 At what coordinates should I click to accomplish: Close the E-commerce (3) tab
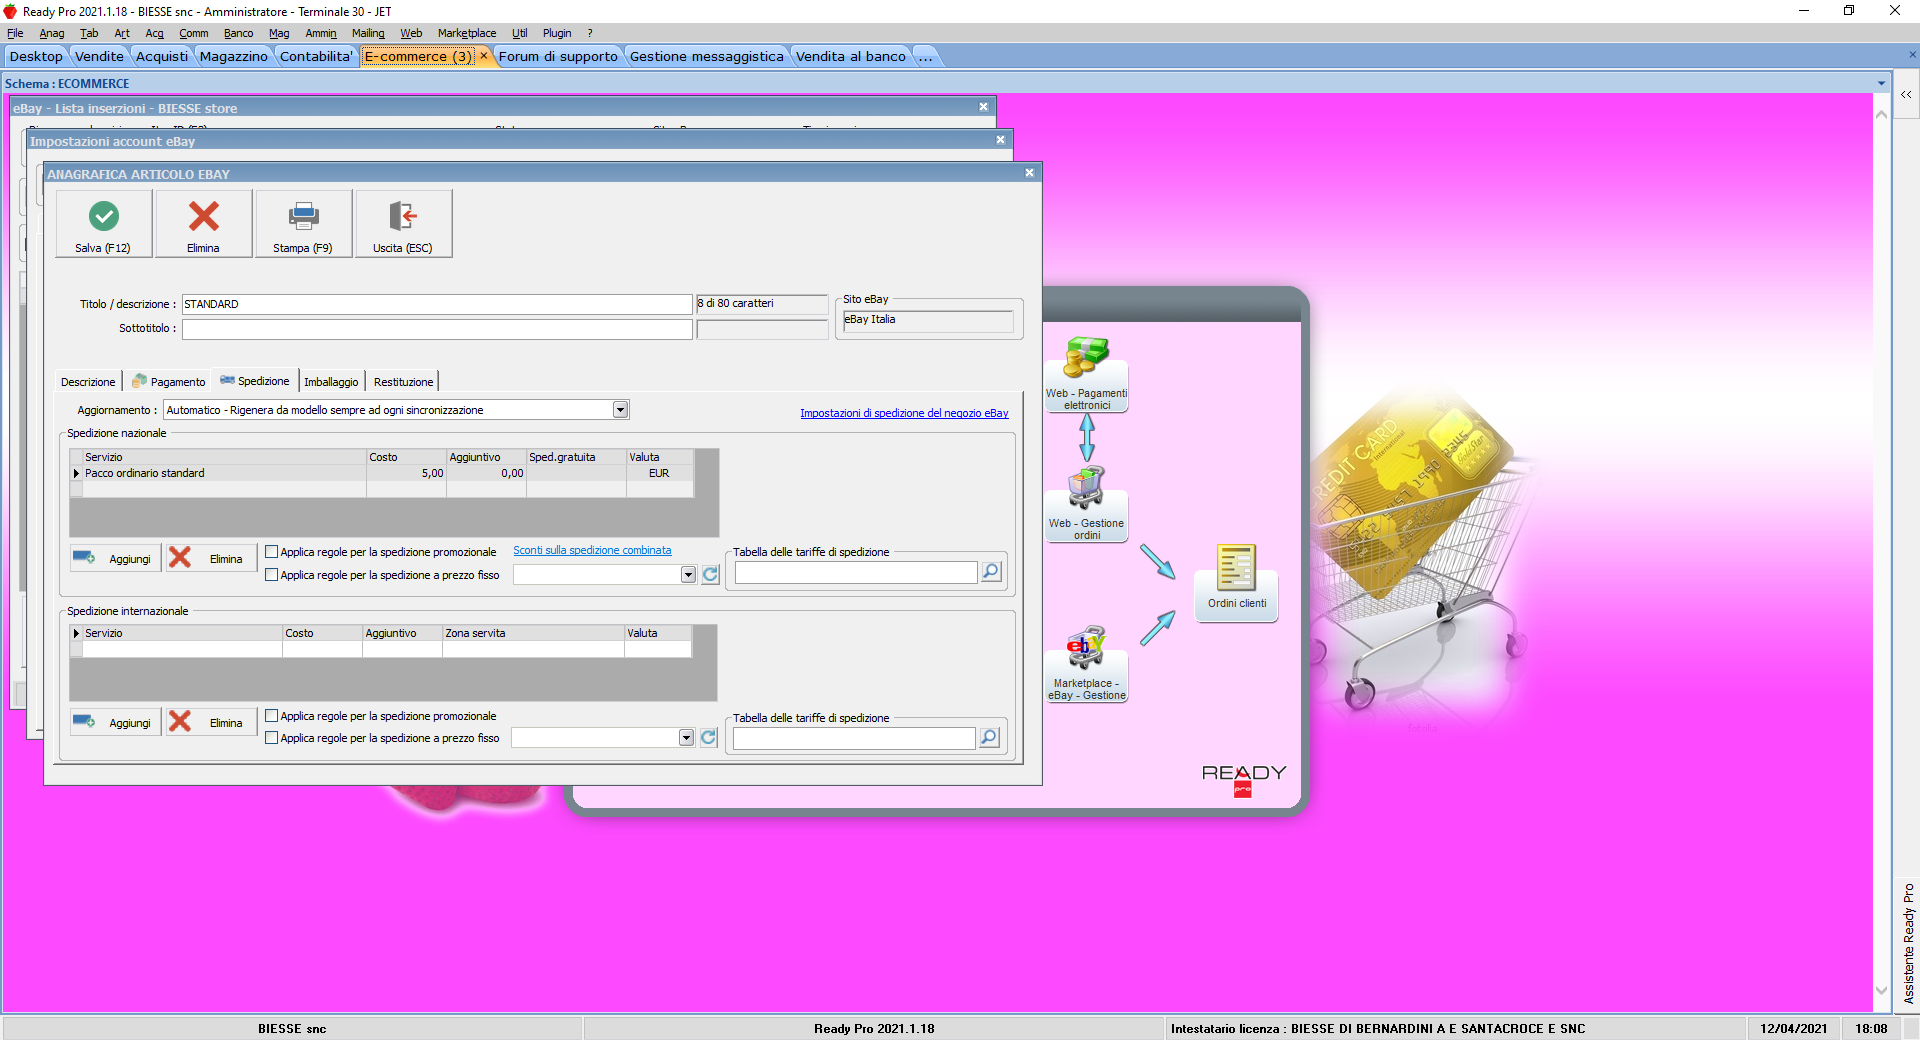coord(484,56)
